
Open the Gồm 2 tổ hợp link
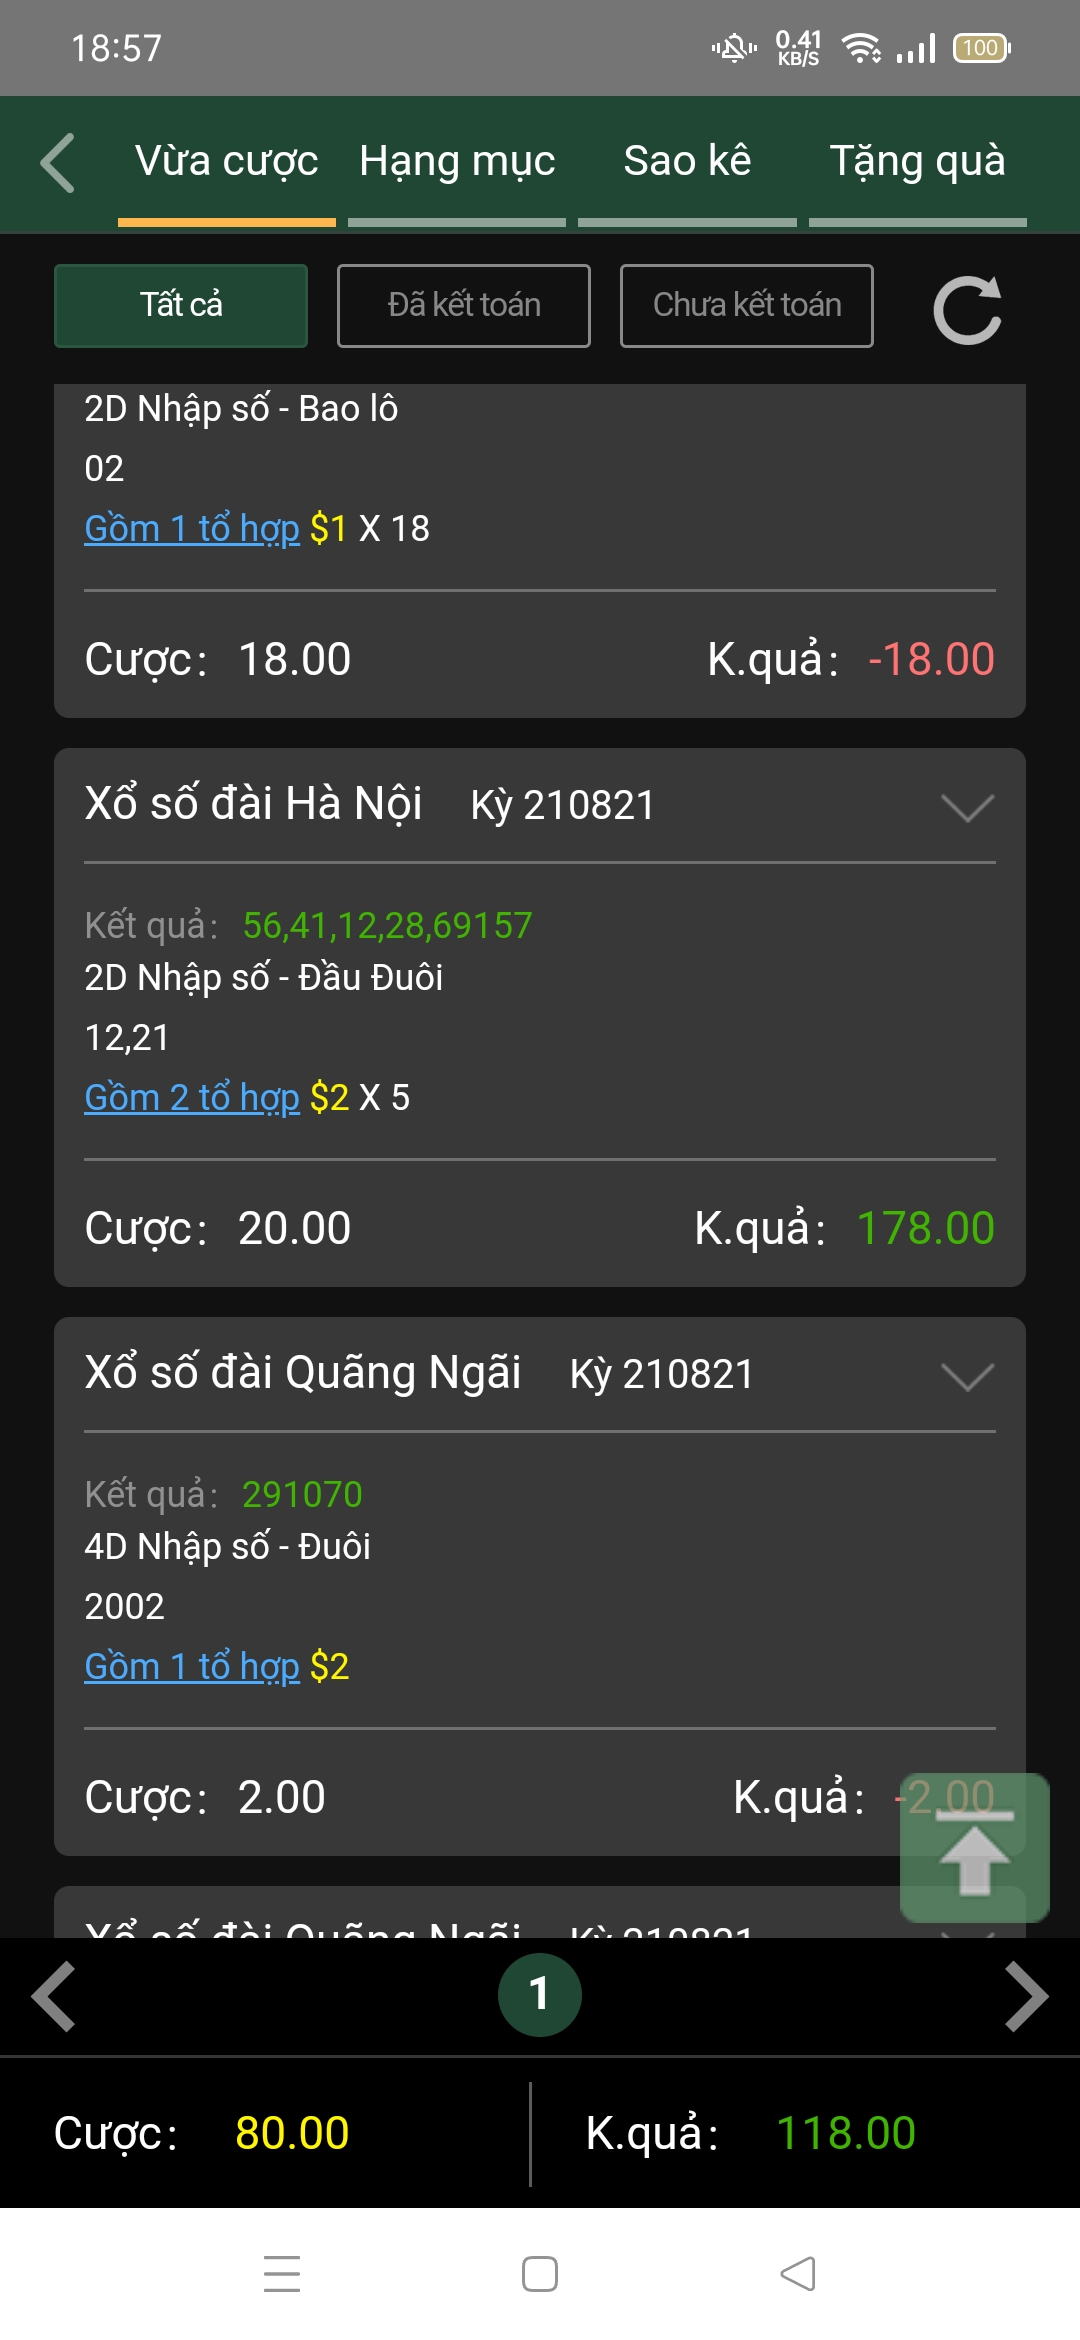coord(192,1098)
